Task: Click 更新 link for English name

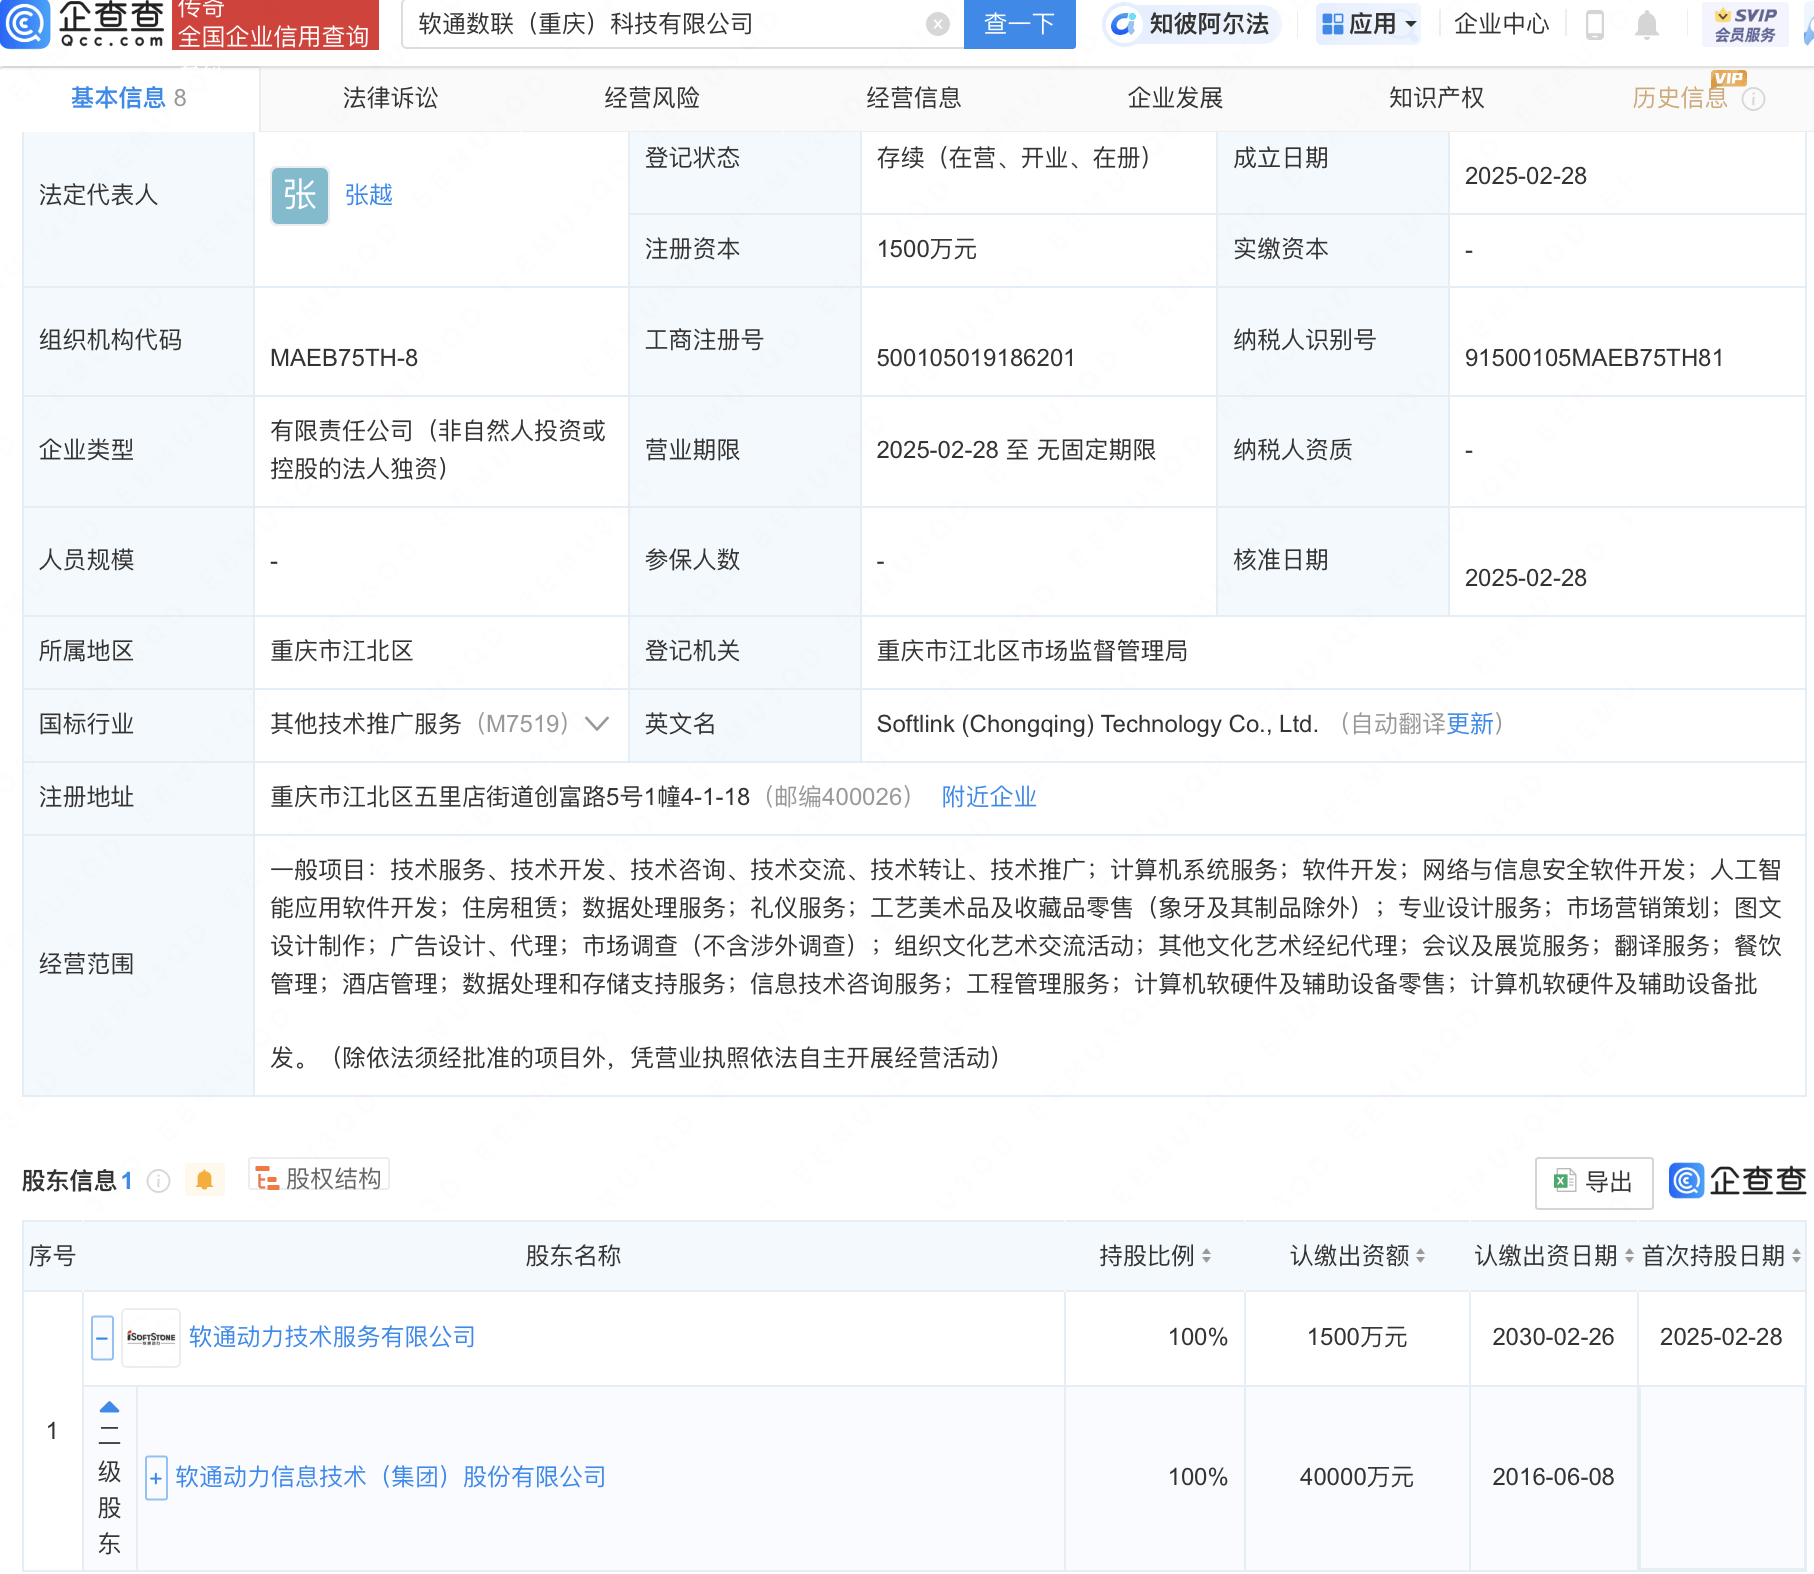Action: (x=1470, y=724)
